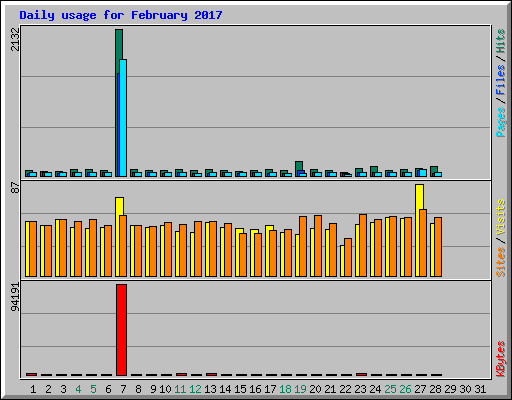Click the orange Sites bar for day 22
This screenshot has width=512, height=400.
pos(348,257)
